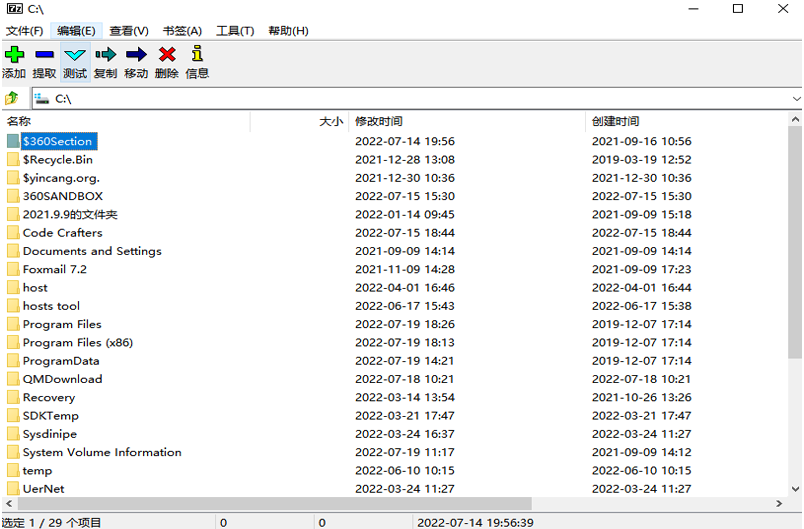Select the hosts tool folder name
The width and height of the screenshot is (804, 529).
click(x=51, y=306)
